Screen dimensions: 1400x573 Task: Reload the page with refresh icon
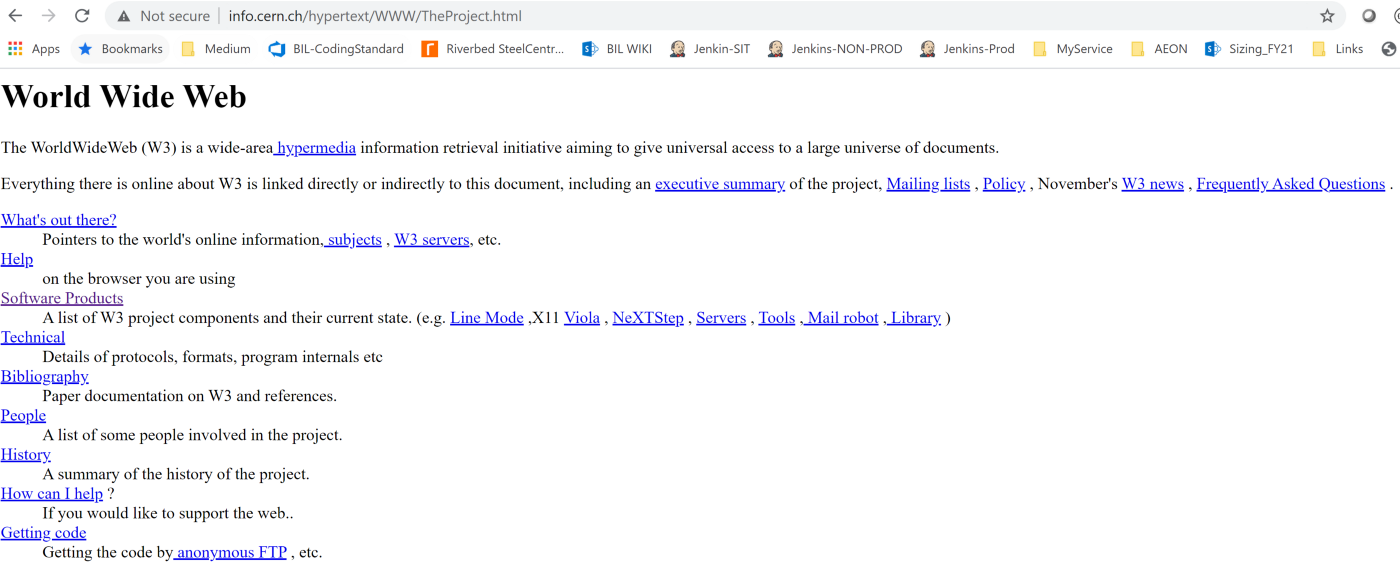pyautogui.click(x=82, y=16)
